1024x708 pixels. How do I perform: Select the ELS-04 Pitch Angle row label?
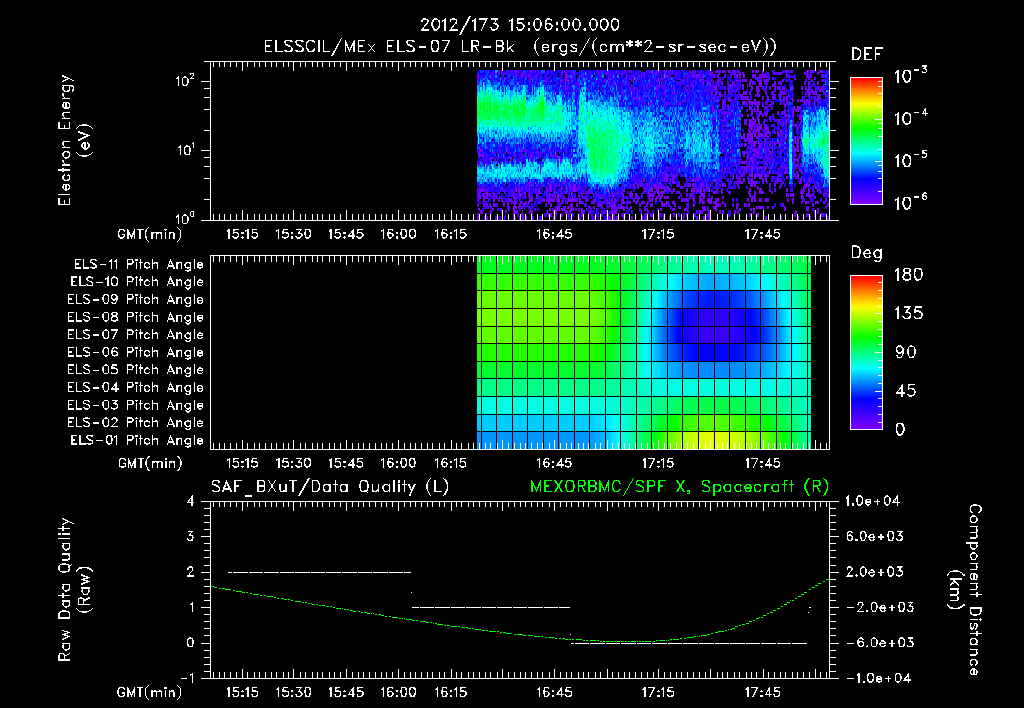click(135, 387)
